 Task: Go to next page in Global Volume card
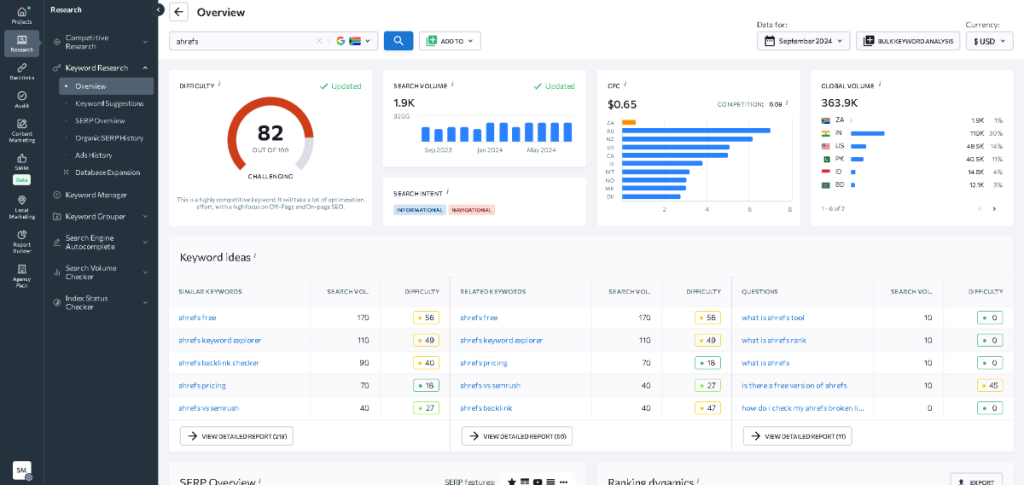point(994,209)
